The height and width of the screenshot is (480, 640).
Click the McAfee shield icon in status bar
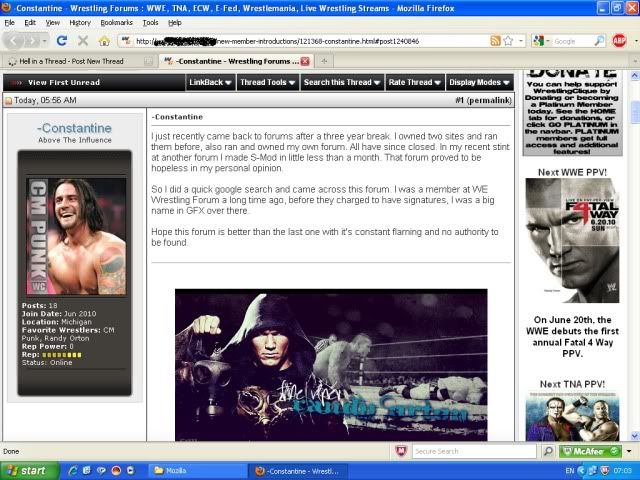click(401, 451)
